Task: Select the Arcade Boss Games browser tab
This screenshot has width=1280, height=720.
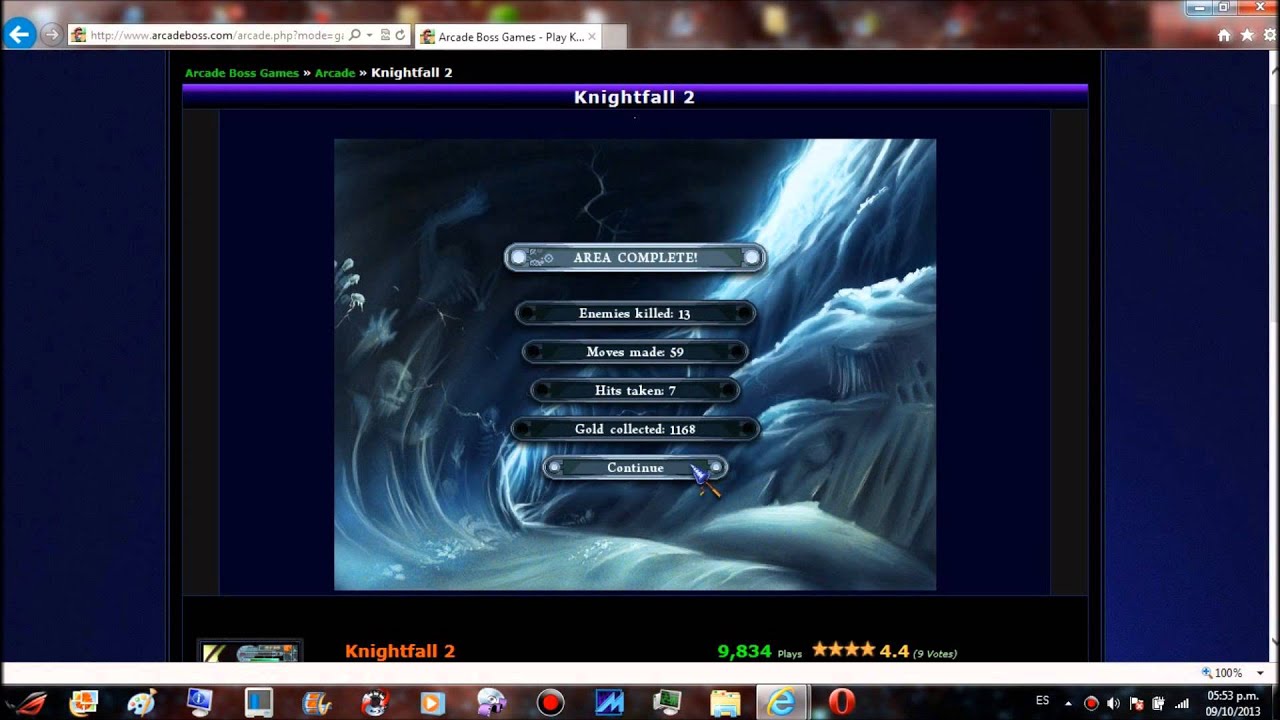Action: point(506,37)
